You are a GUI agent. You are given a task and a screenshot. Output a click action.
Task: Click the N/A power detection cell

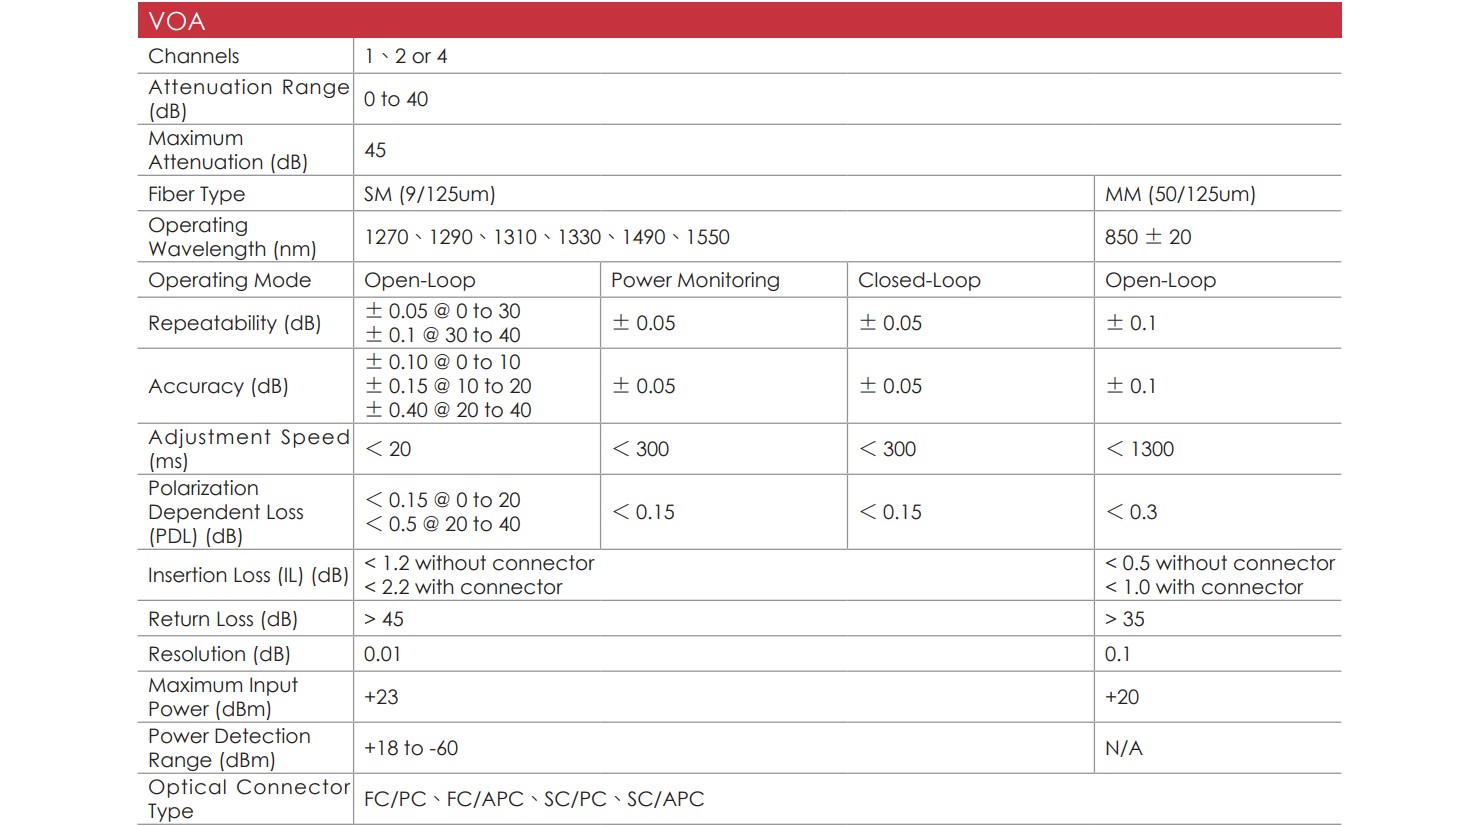[1124, 748]
